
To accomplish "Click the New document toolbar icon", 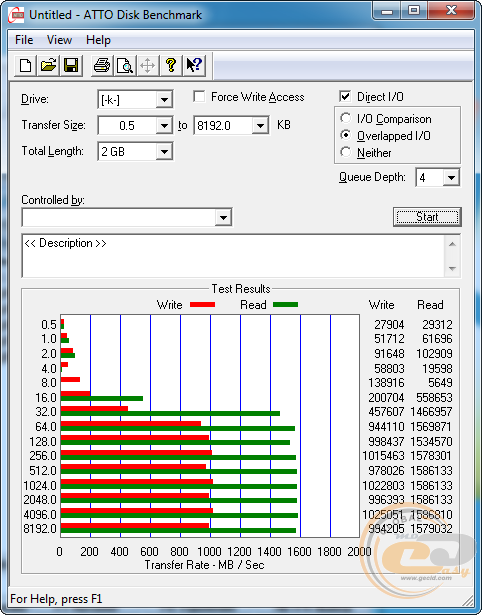I will click(x=25, y=65).
